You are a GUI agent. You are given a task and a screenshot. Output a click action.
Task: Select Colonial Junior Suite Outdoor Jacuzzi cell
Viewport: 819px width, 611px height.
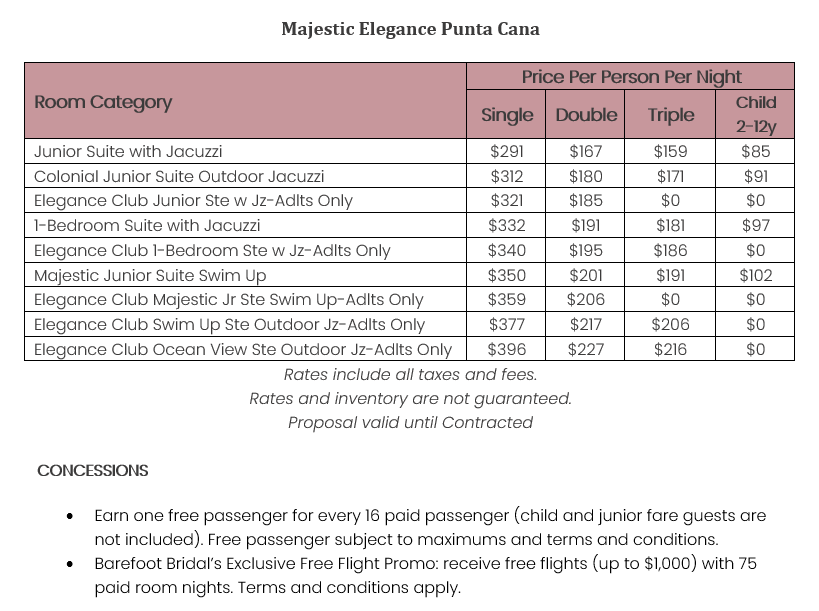[179, 176]
